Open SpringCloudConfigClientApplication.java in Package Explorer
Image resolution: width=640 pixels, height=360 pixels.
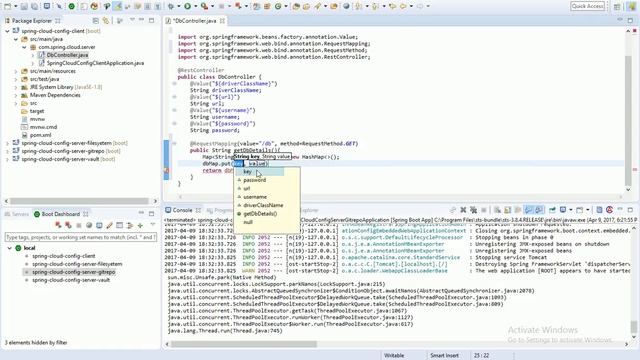[x=95, y=63]
